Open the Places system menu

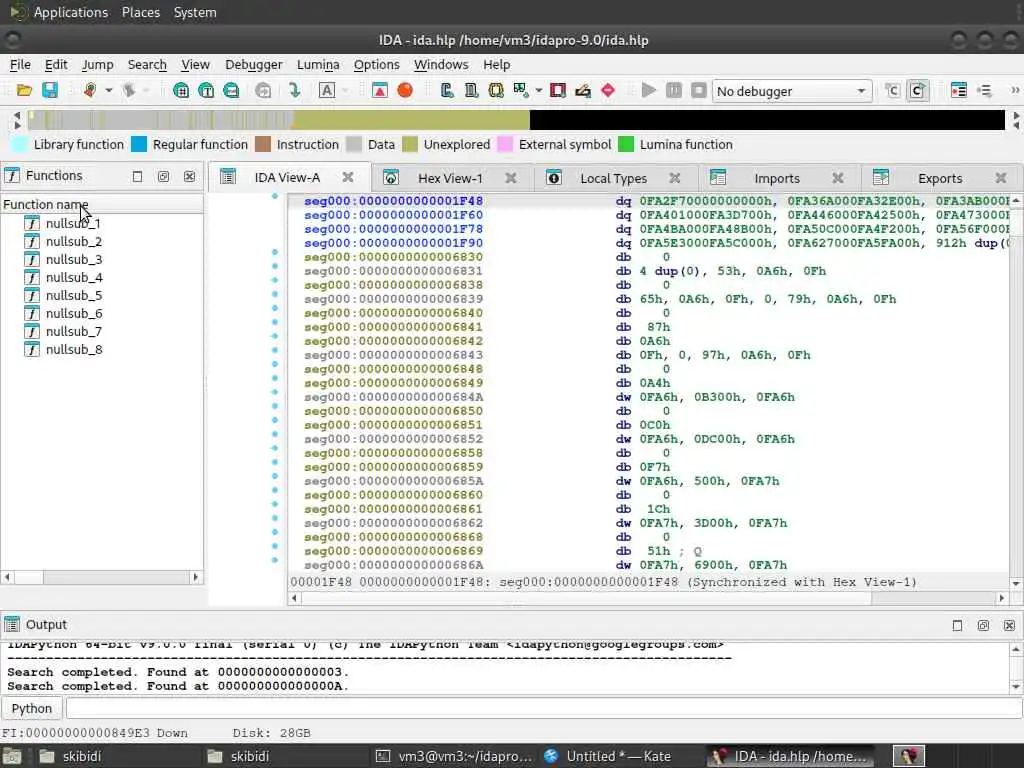[140, 12]
